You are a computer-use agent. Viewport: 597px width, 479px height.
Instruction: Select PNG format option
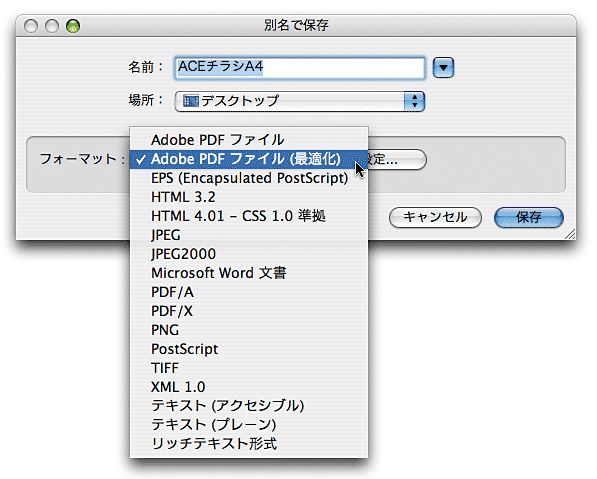(x=249, y=330)
